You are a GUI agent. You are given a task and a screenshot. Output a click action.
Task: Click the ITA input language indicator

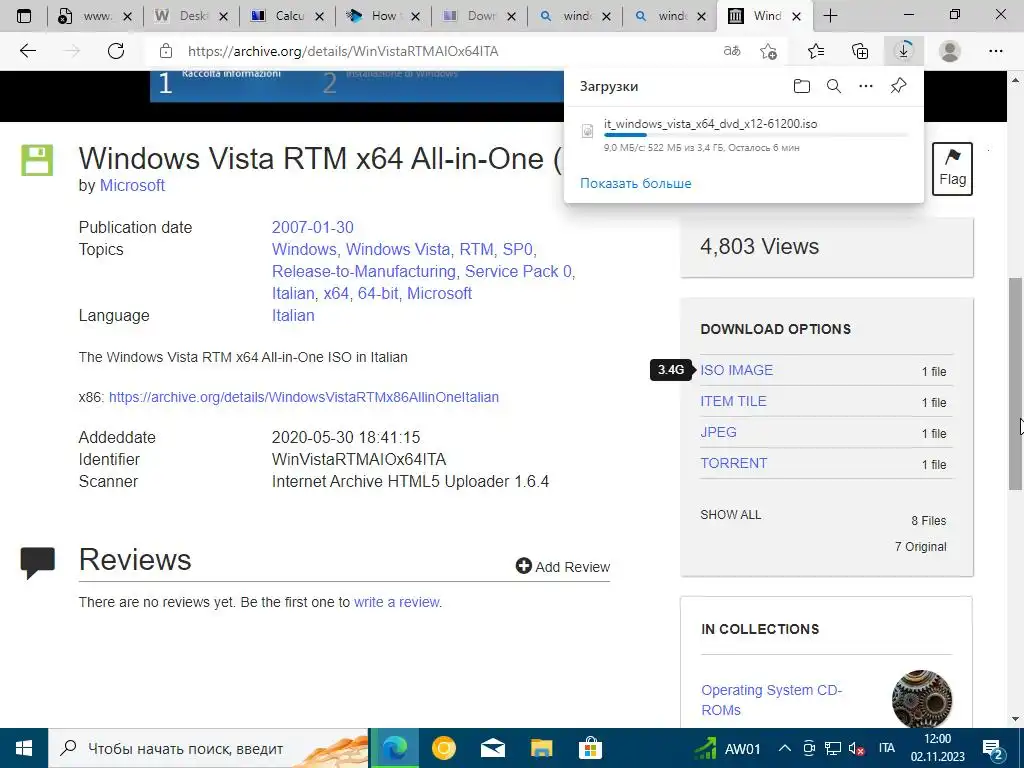pos(886,748)
